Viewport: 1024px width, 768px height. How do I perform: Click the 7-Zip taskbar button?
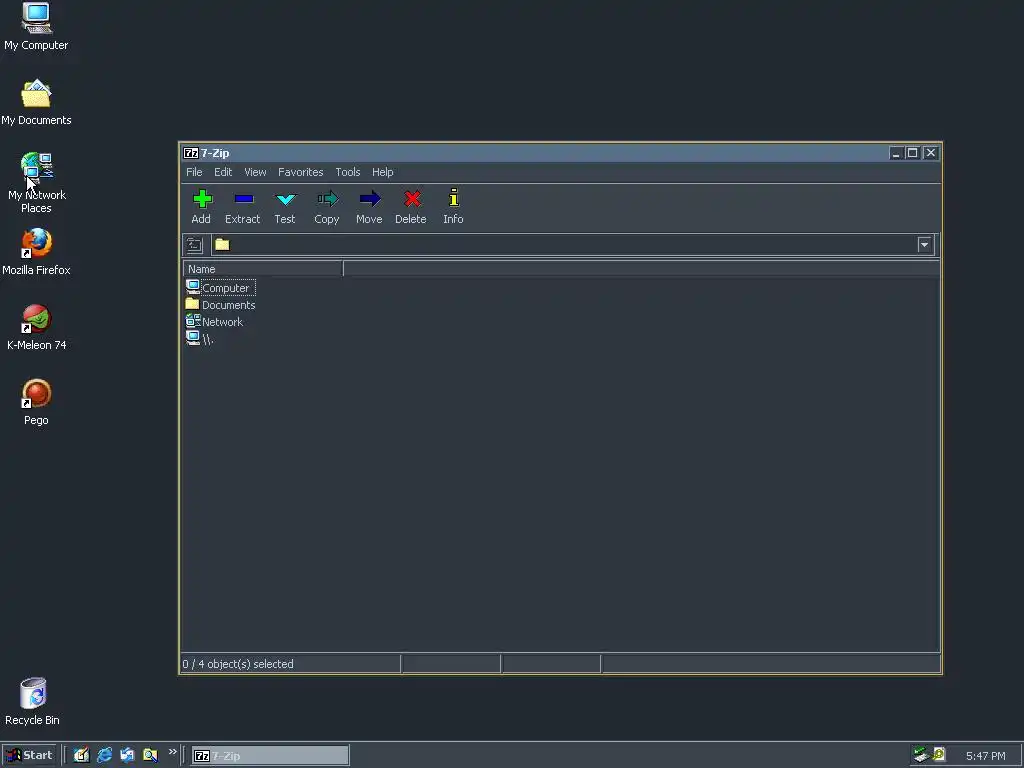(x=270, y=756)
